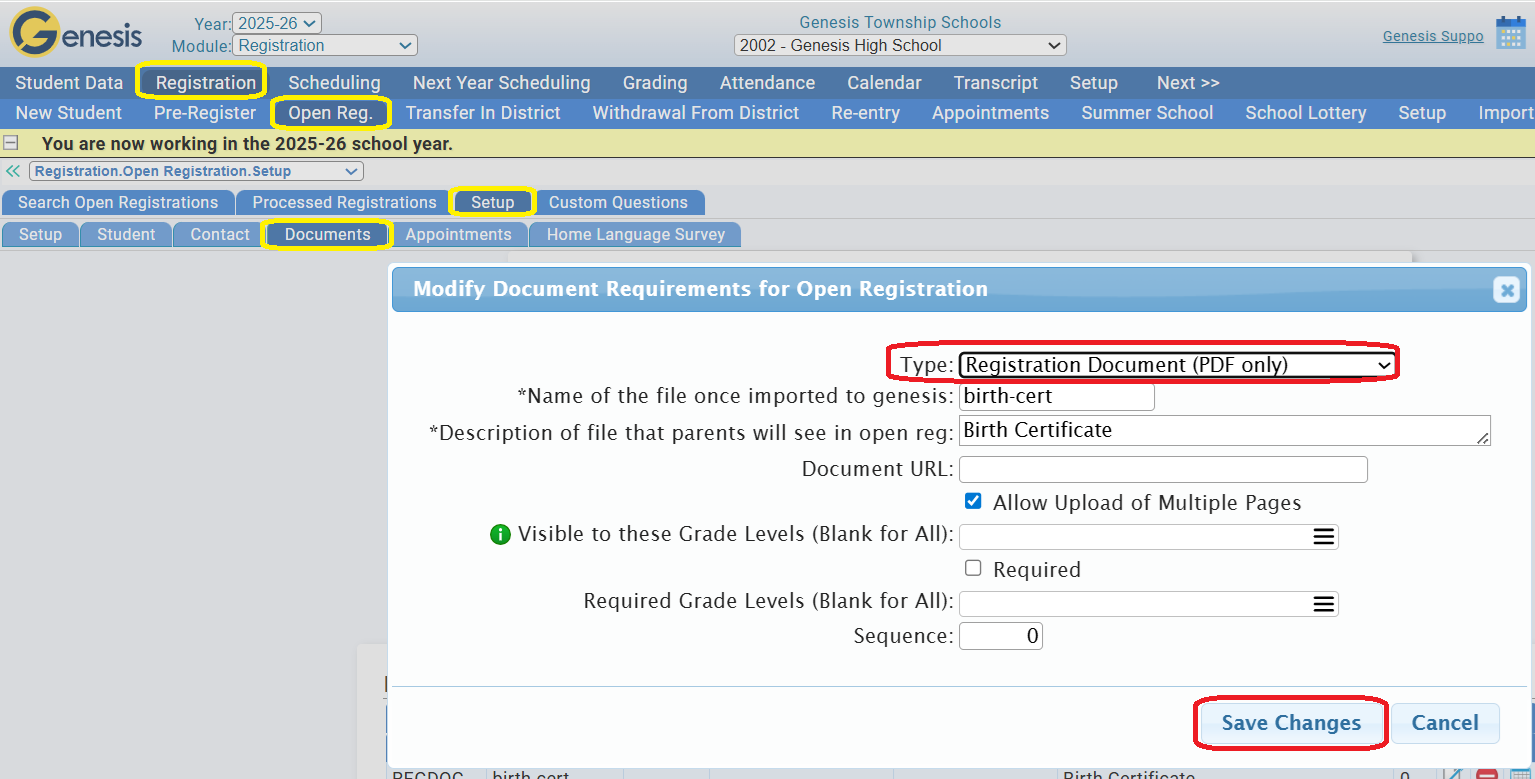Open the Import submenu
Viewport: 1535px width, 779px height.
[x=1505, y=113]
